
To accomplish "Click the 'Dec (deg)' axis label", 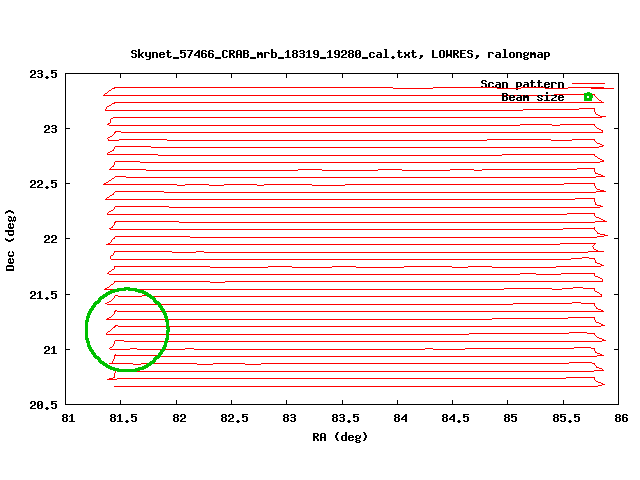I will tap(10, 240).
